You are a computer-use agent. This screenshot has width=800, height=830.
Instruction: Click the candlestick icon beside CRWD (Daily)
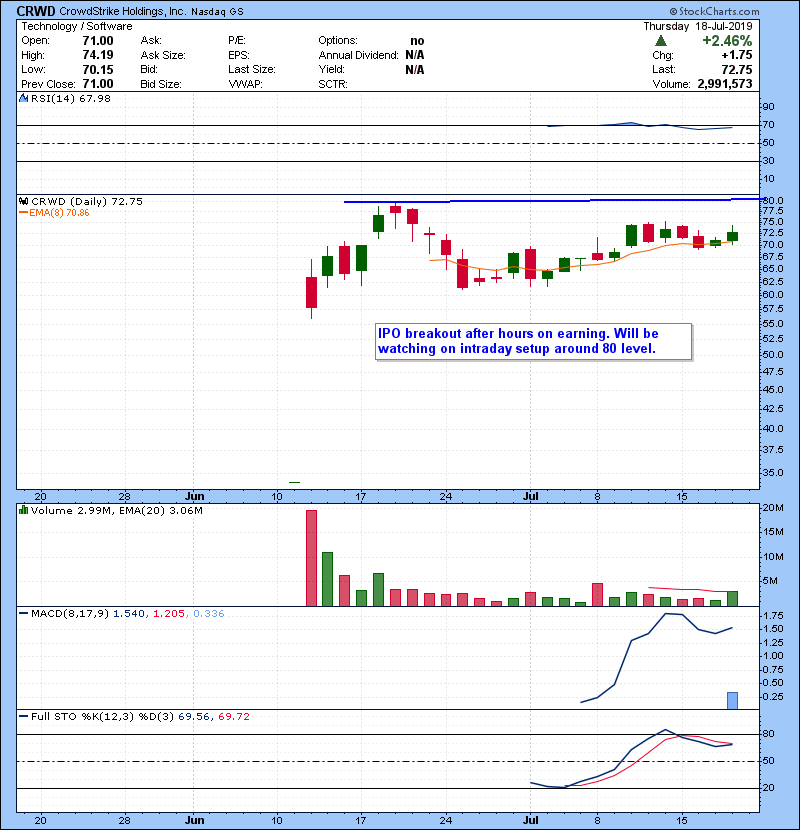coord(23,201)
